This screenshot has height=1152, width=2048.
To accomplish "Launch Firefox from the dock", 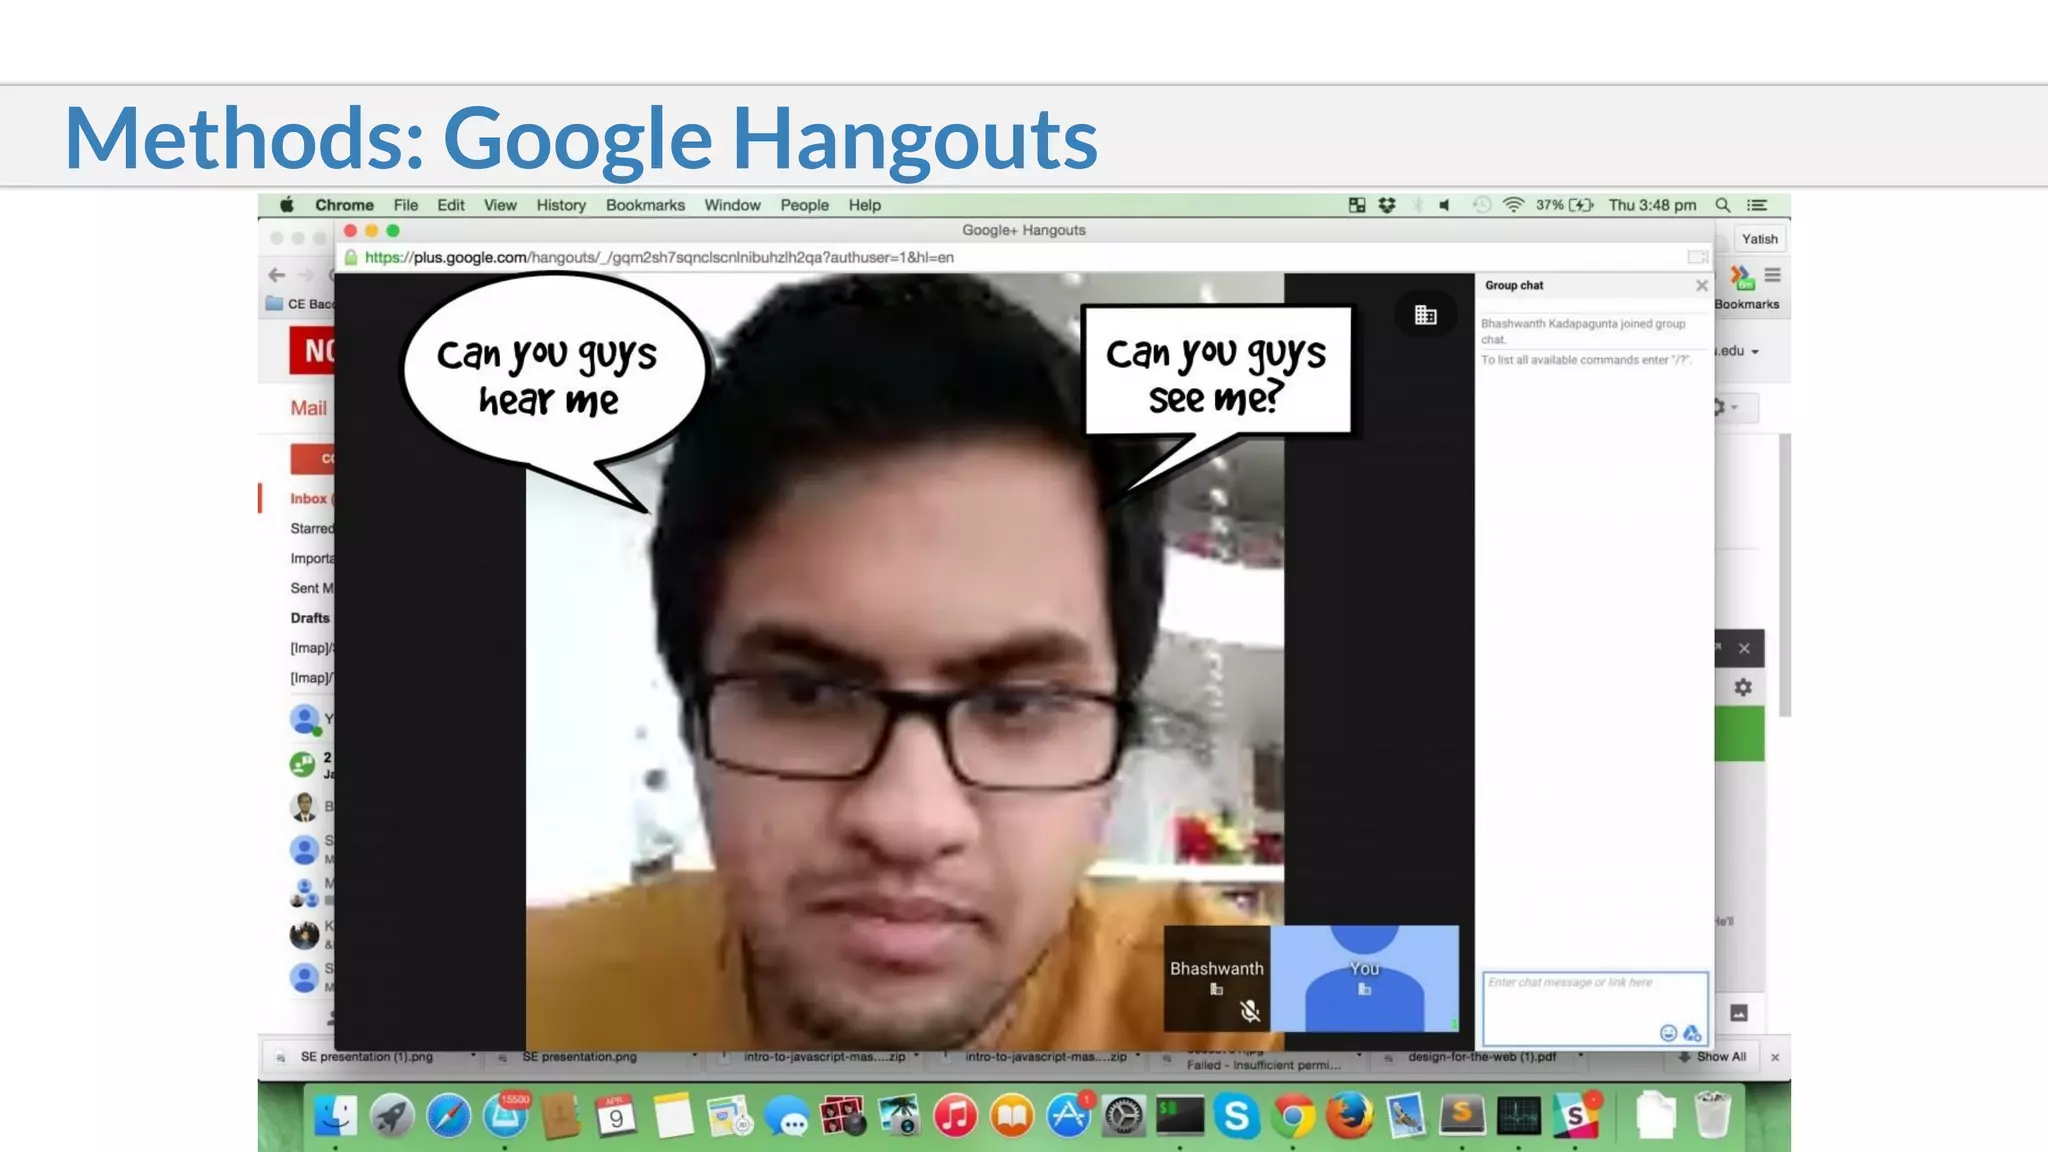I will [x=1350, y=1116].
